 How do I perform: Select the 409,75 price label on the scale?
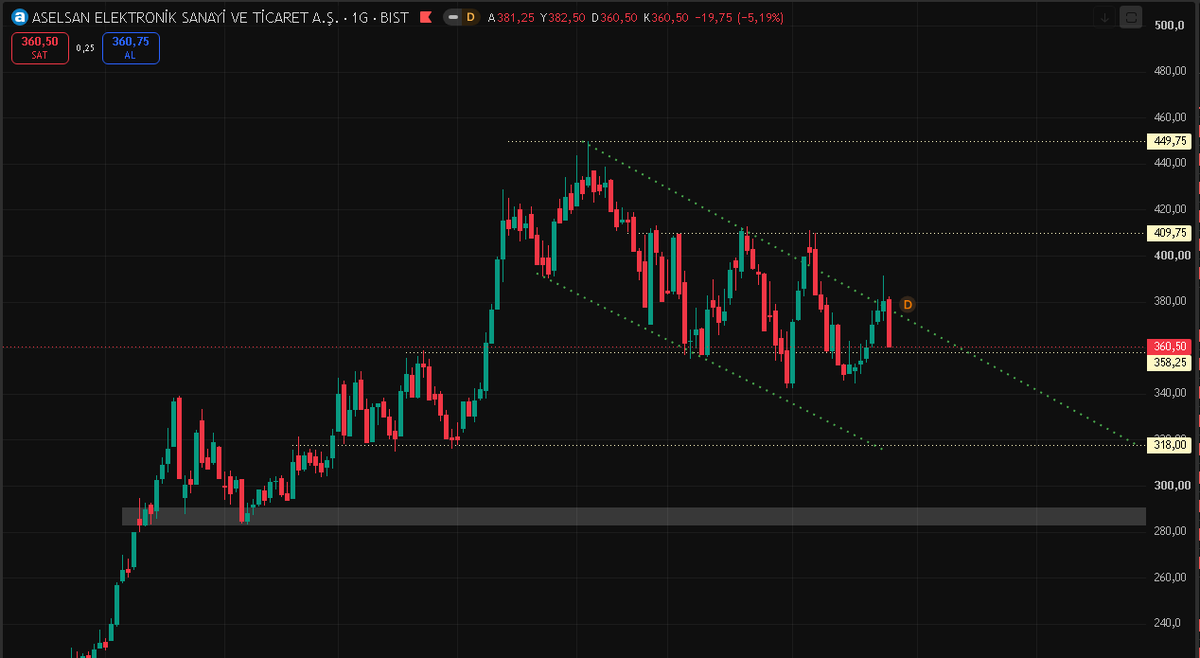pyautogui.click(x=1168, y=233)
